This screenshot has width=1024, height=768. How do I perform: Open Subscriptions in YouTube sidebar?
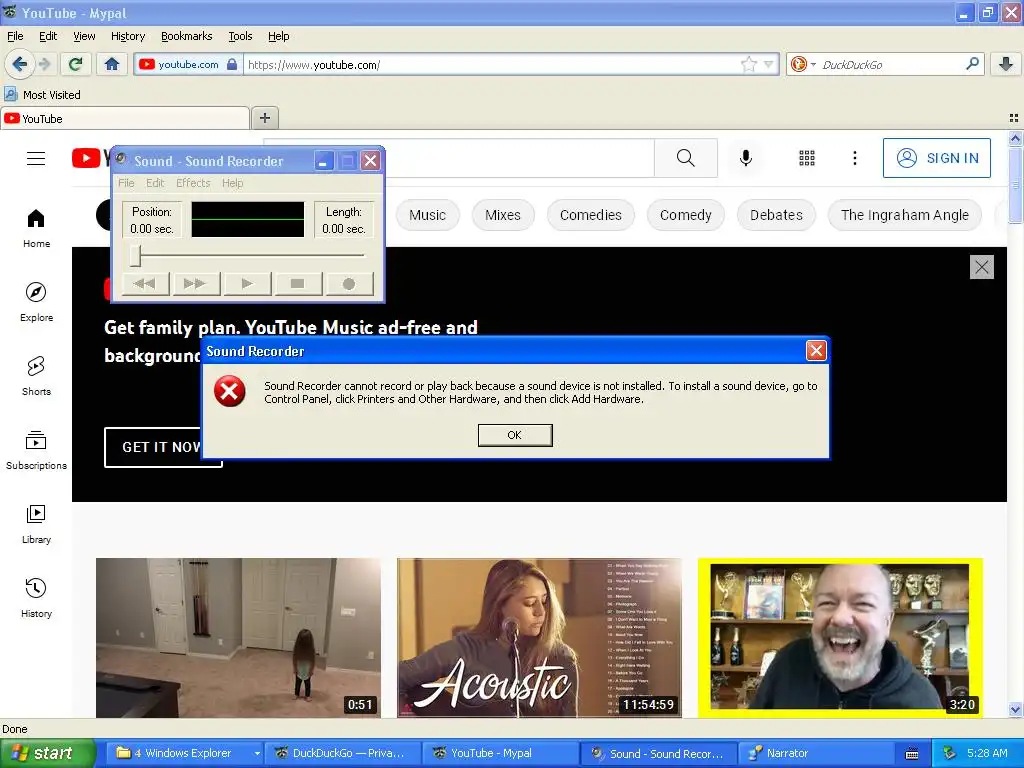37,450
